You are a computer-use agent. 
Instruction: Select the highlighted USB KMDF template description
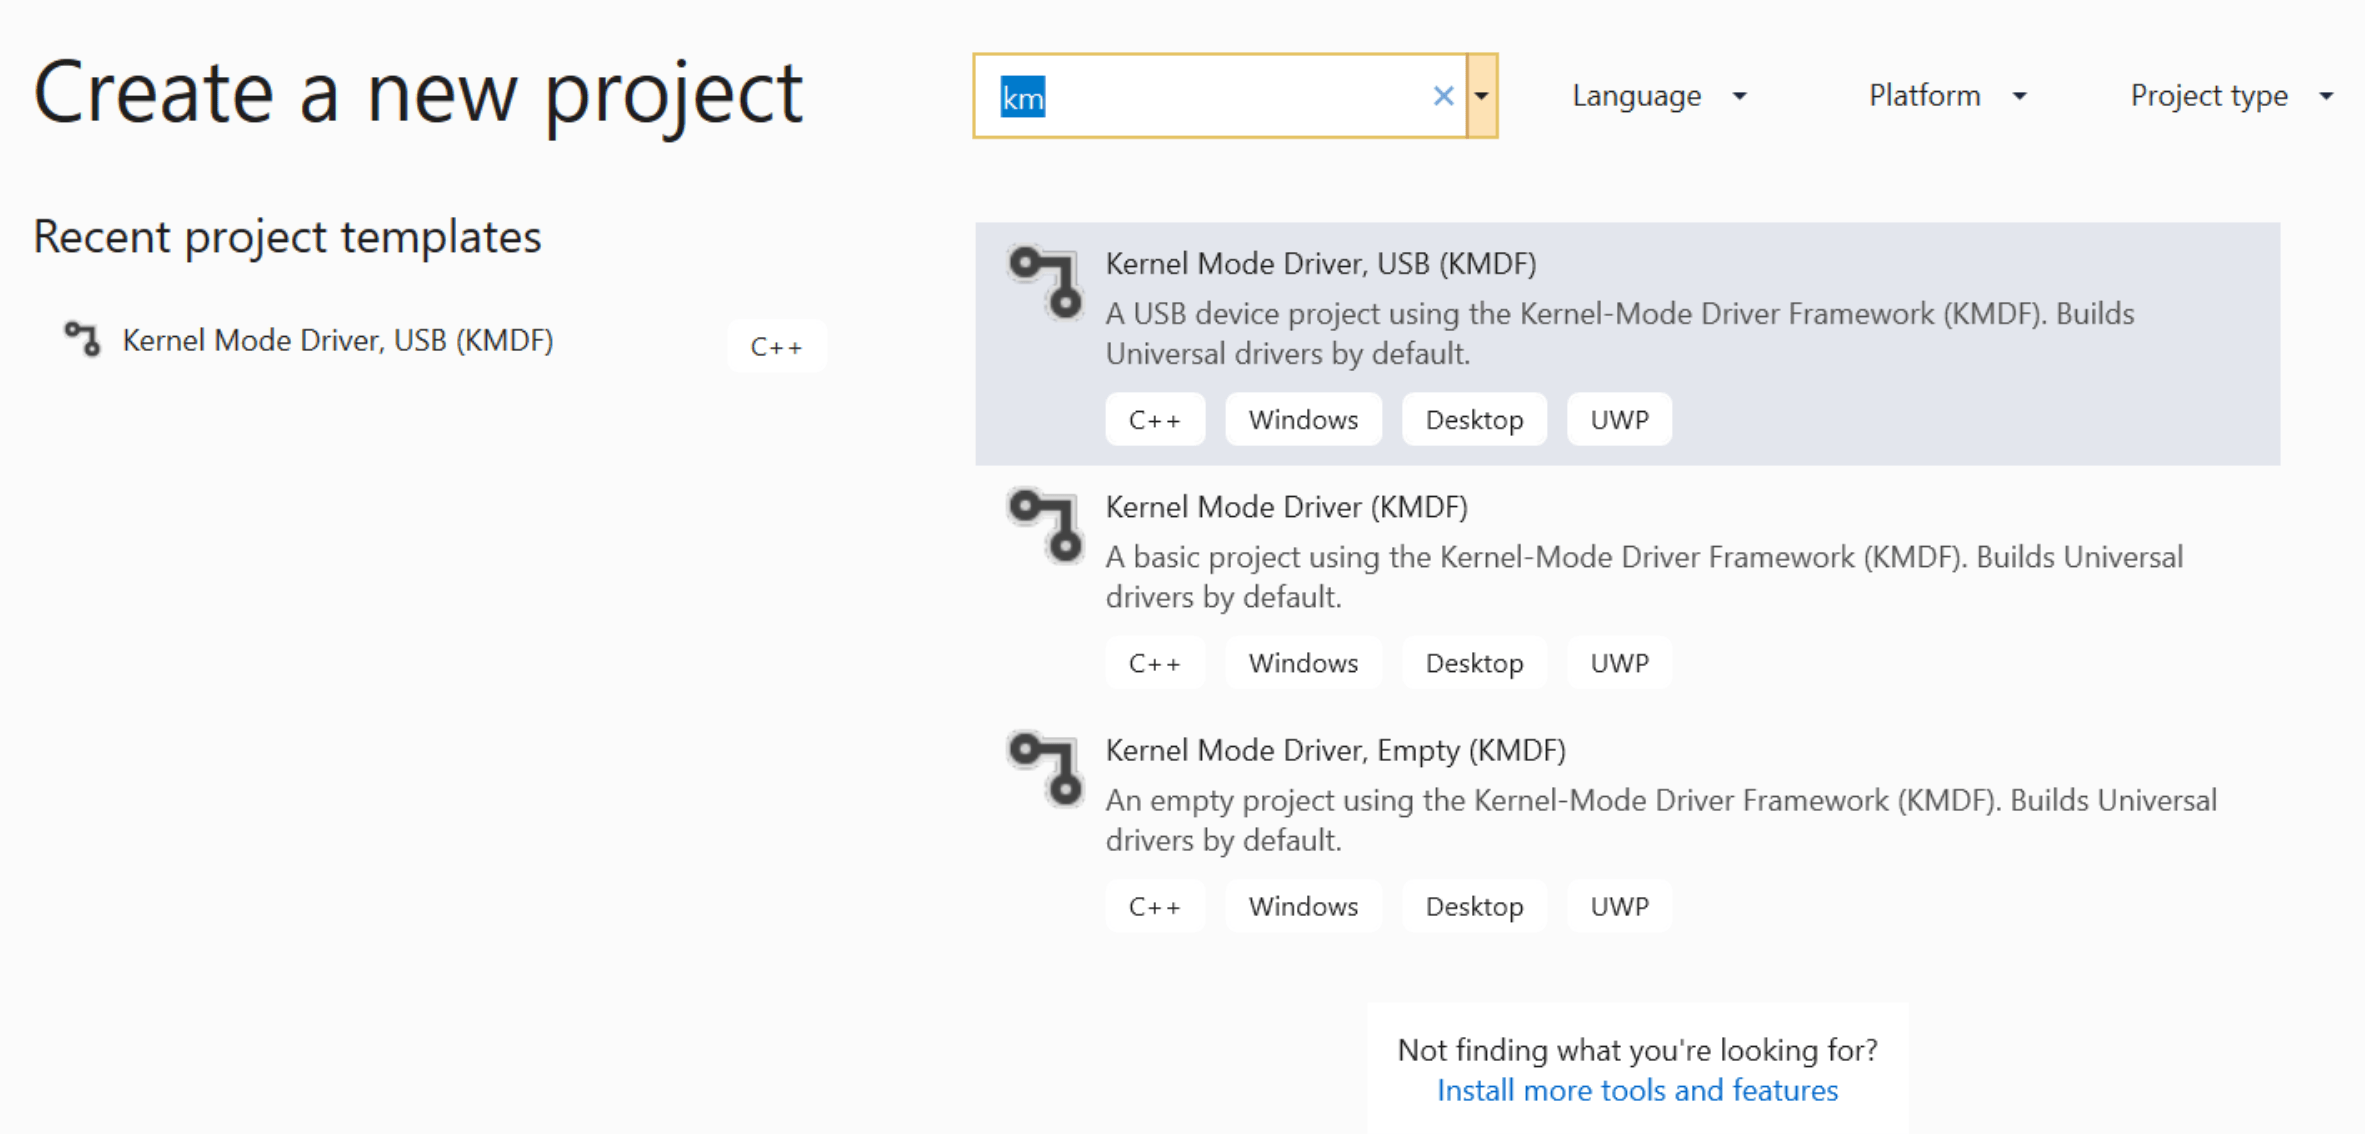coord(1619,334)
